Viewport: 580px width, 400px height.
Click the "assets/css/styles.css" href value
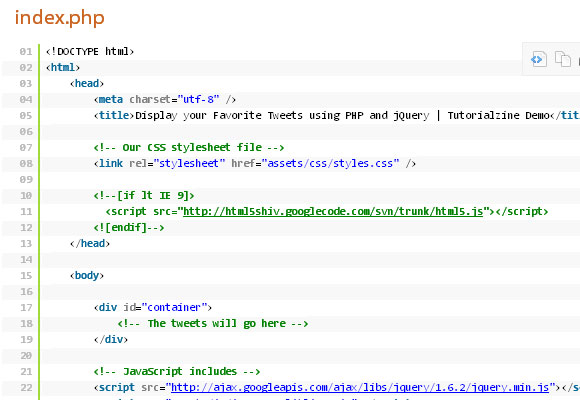click(330, 164)
